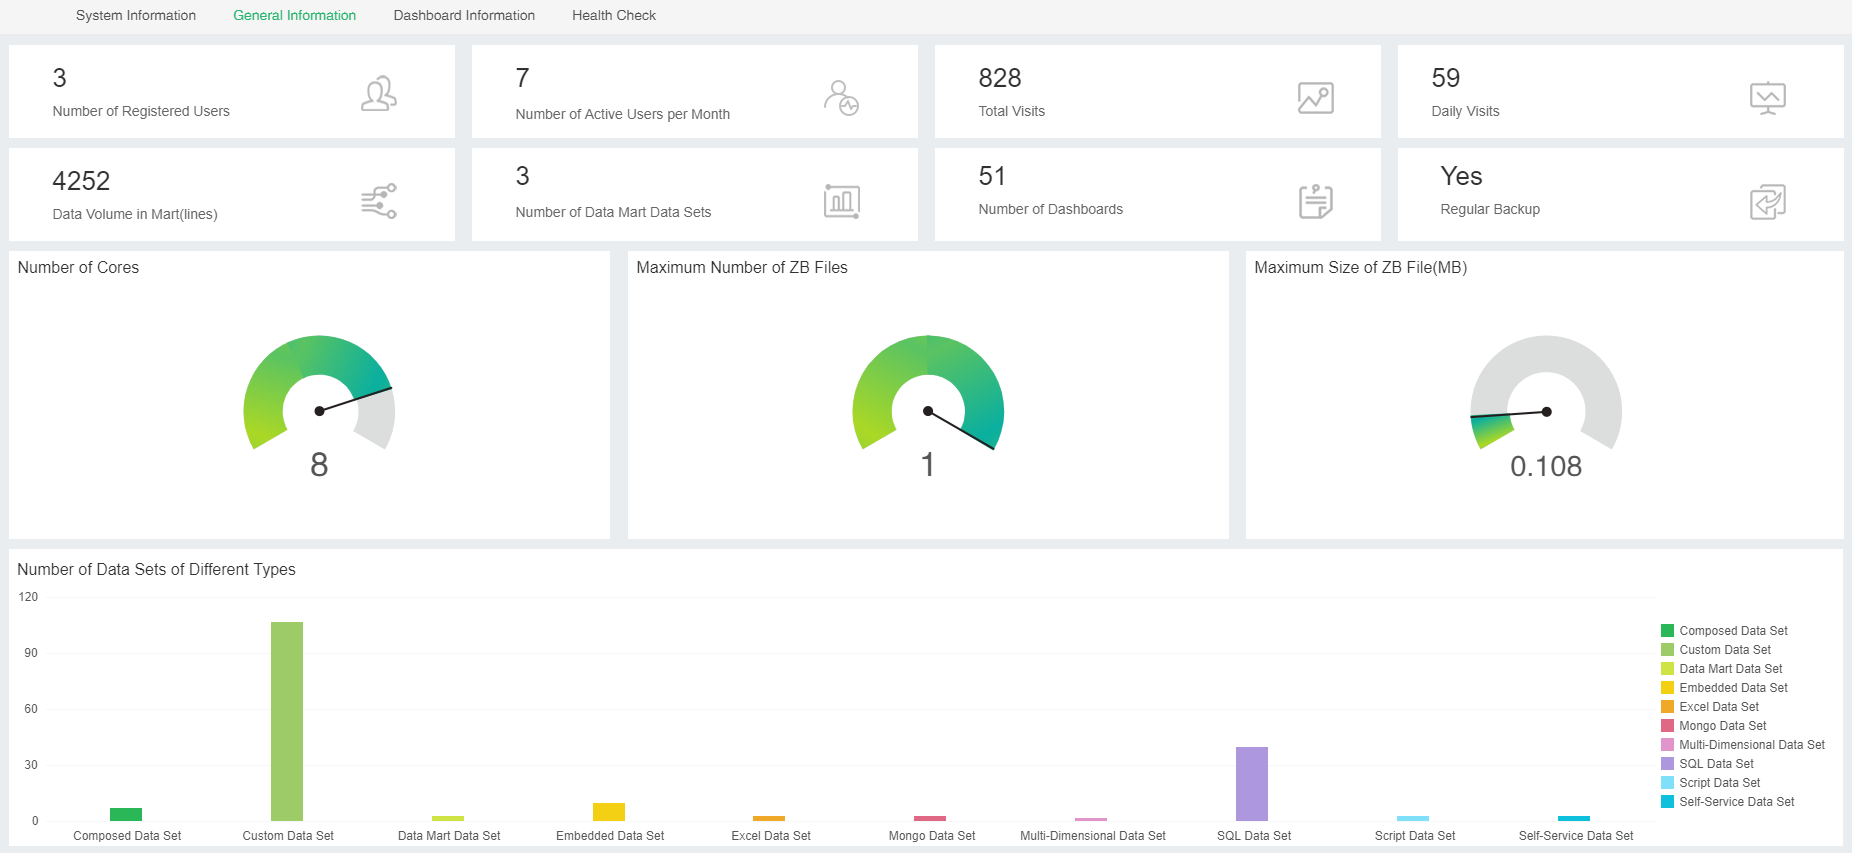This screenshot has width=1852, height=853.
Task: Click the Daily Visits monitor icon
Action: [1768, 97]
